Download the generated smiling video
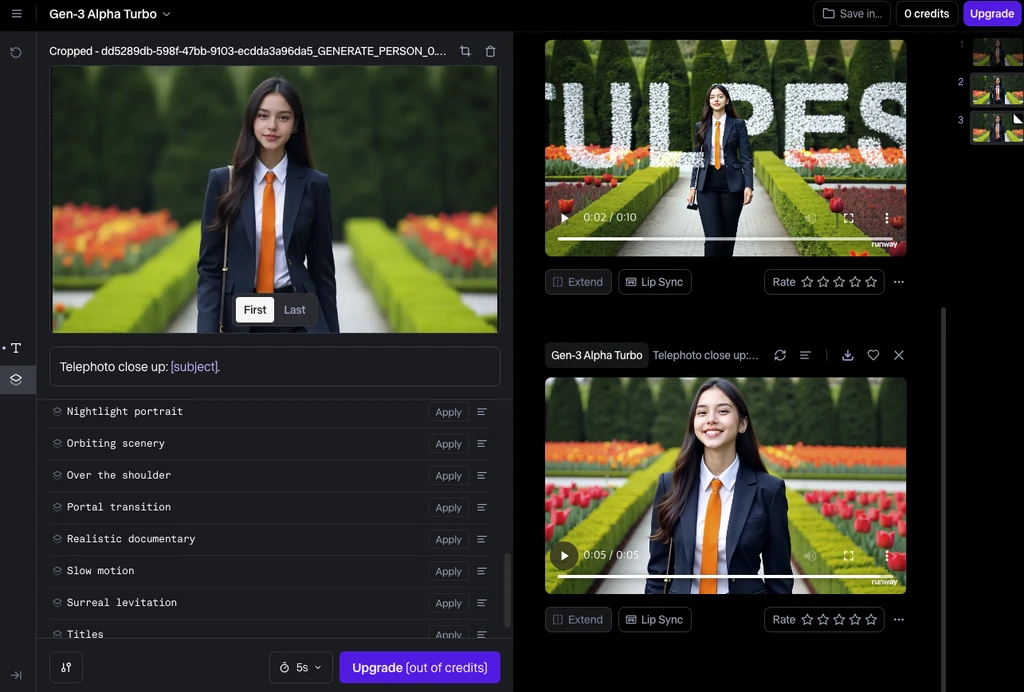This screenshot has width=1024, height=692. coord(848,355)
